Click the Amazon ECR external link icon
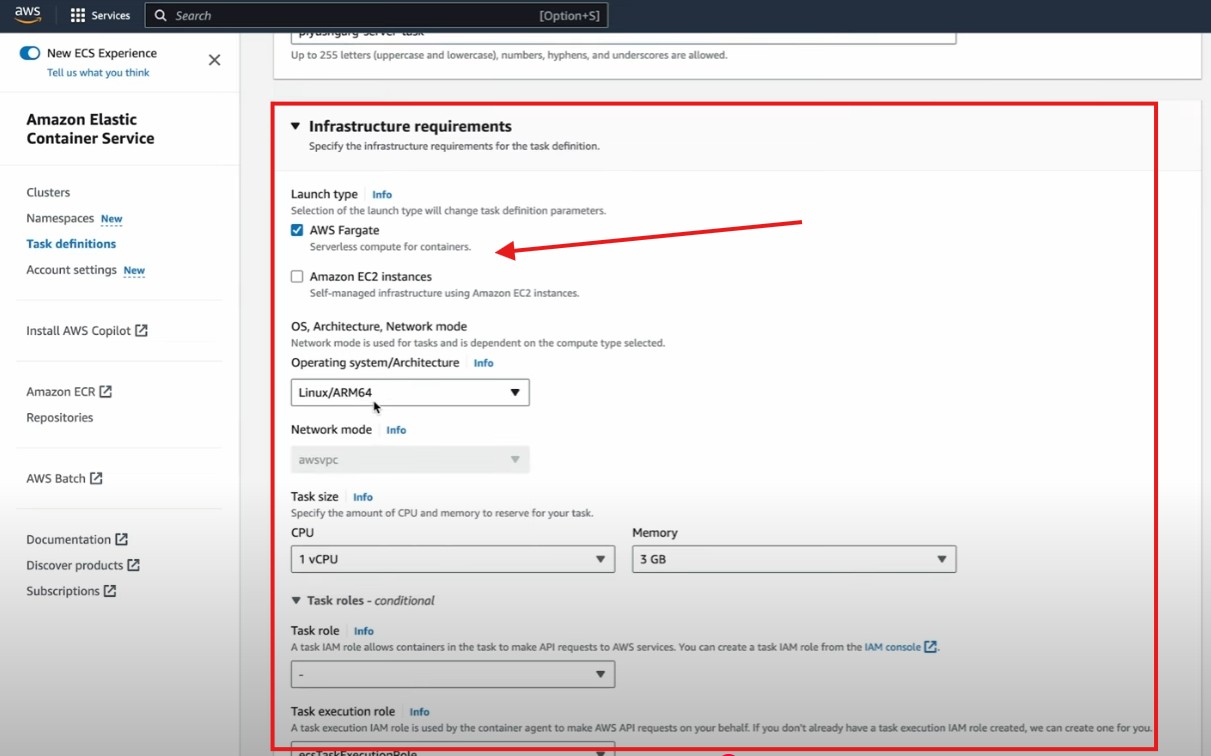Image resolution: width=1211 pixels, height=756 pixels. 106,391
